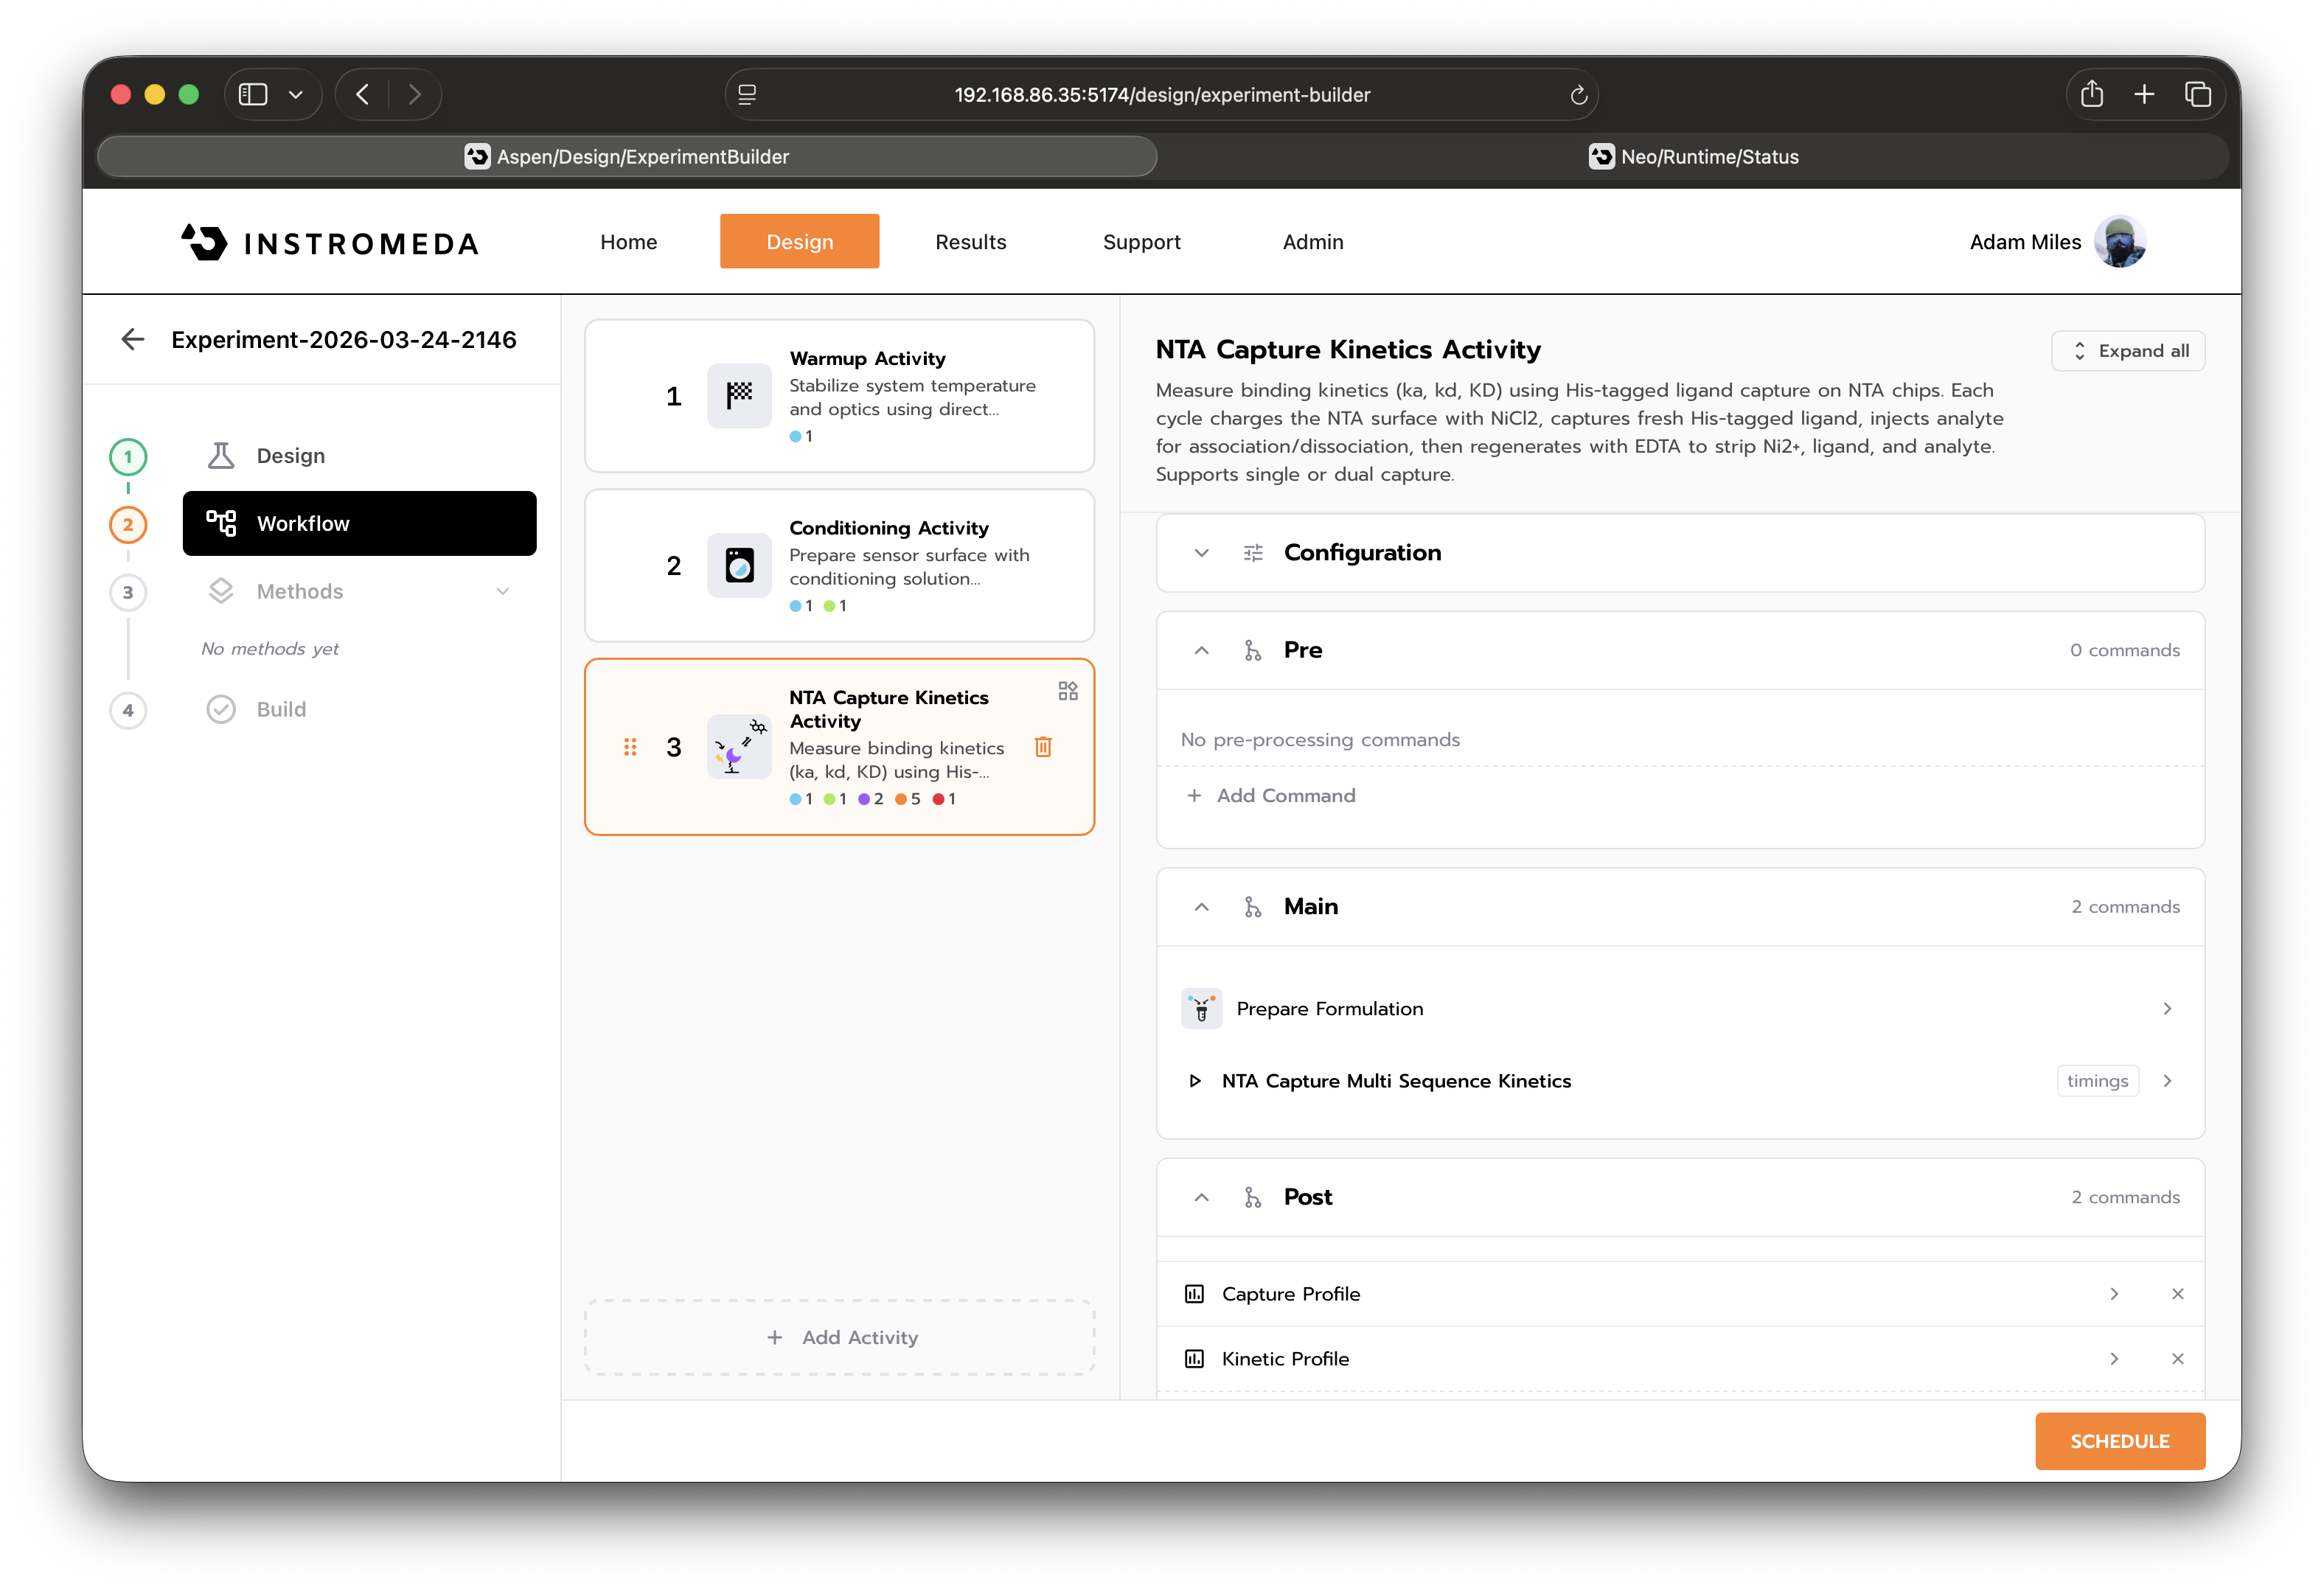Expand the Methods dropdown chevron
Viewport: 2324px width, 1591px height.
click(504, 591)
